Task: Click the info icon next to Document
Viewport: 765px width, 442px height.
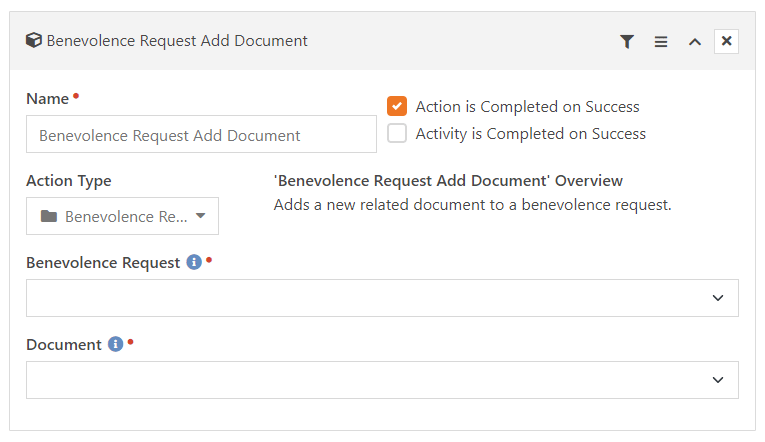Action: tap(116, 344)
